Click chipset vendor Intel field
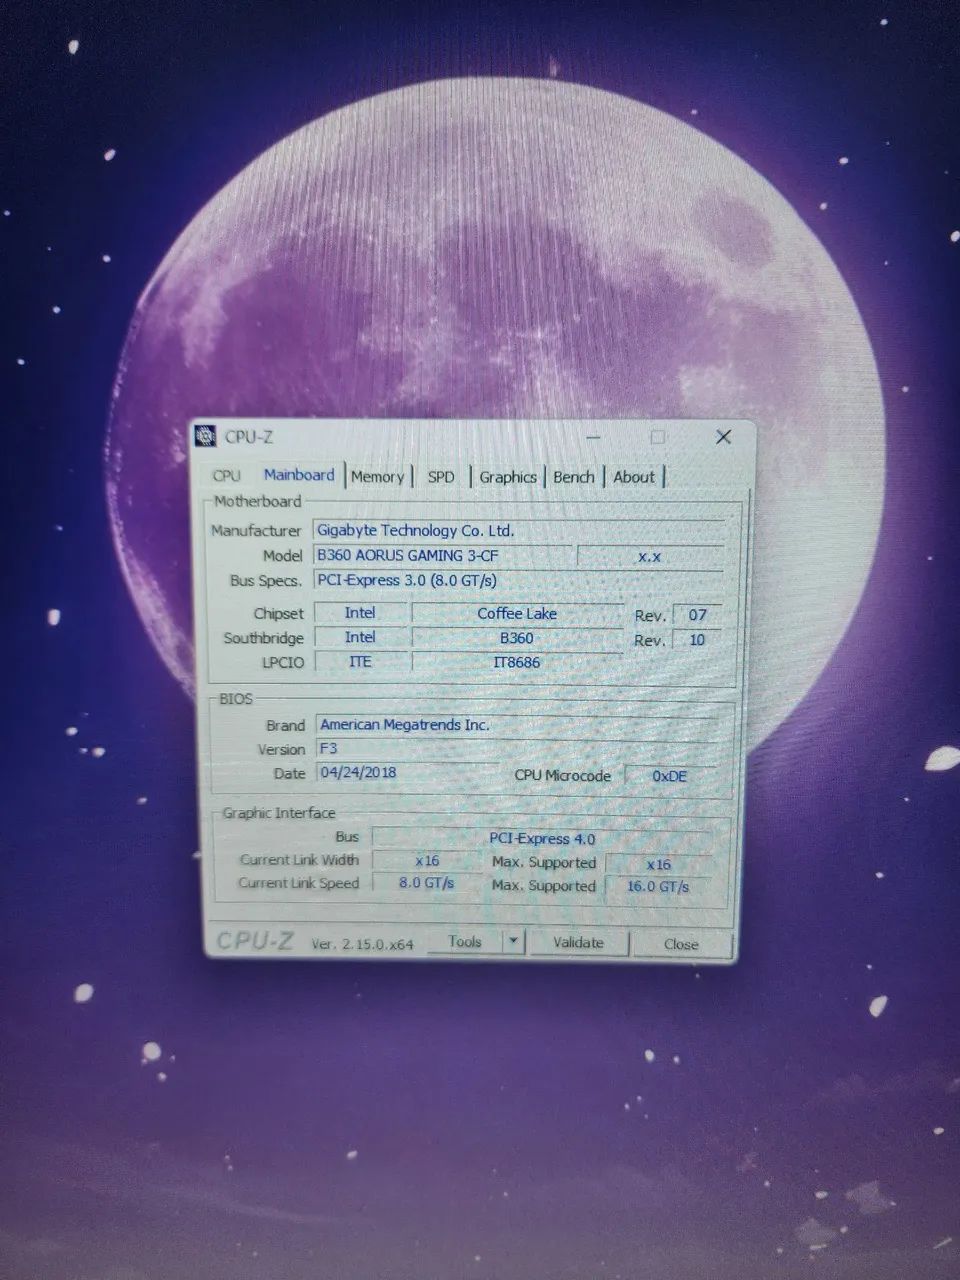 [x=360, y=613]
